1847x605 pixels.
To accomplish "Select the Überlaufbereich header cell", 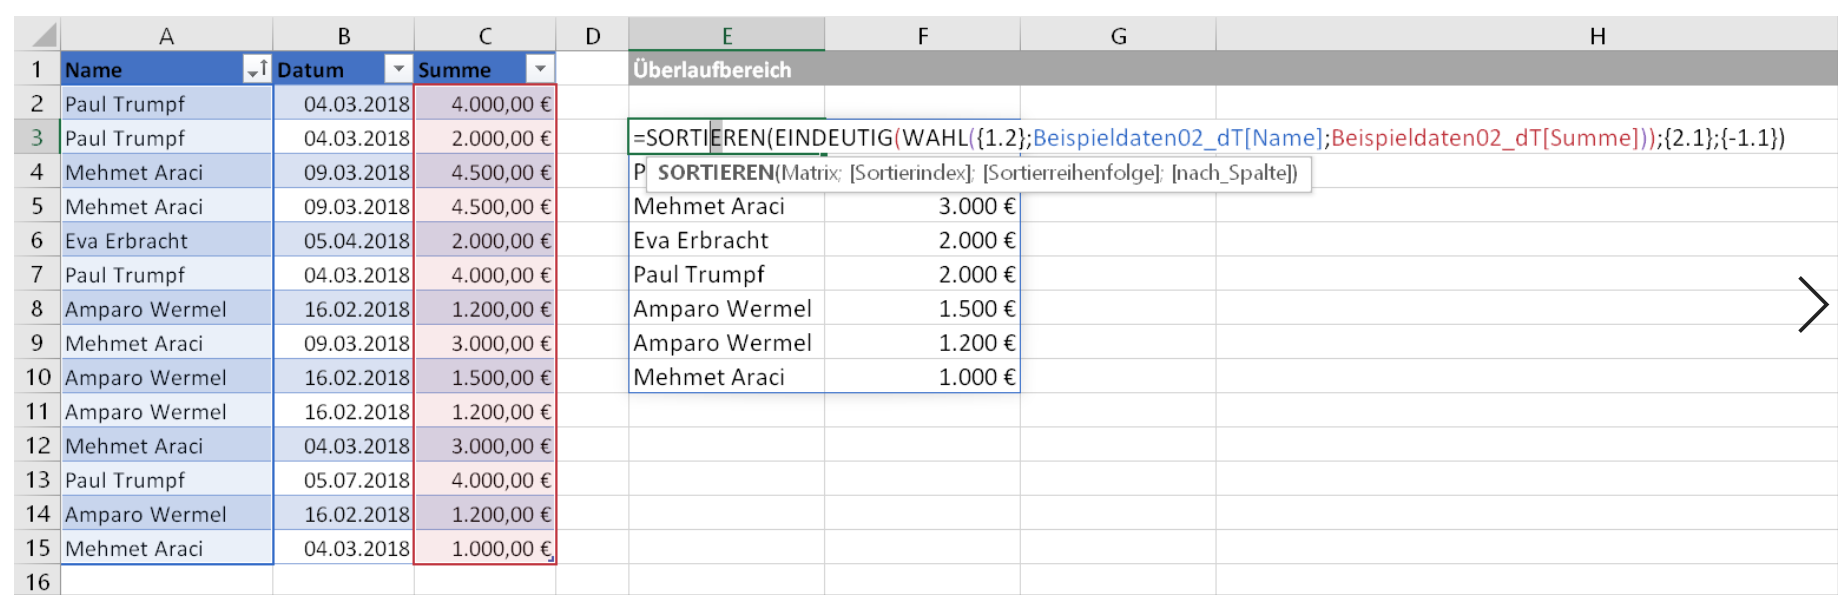I will [726, 70].
